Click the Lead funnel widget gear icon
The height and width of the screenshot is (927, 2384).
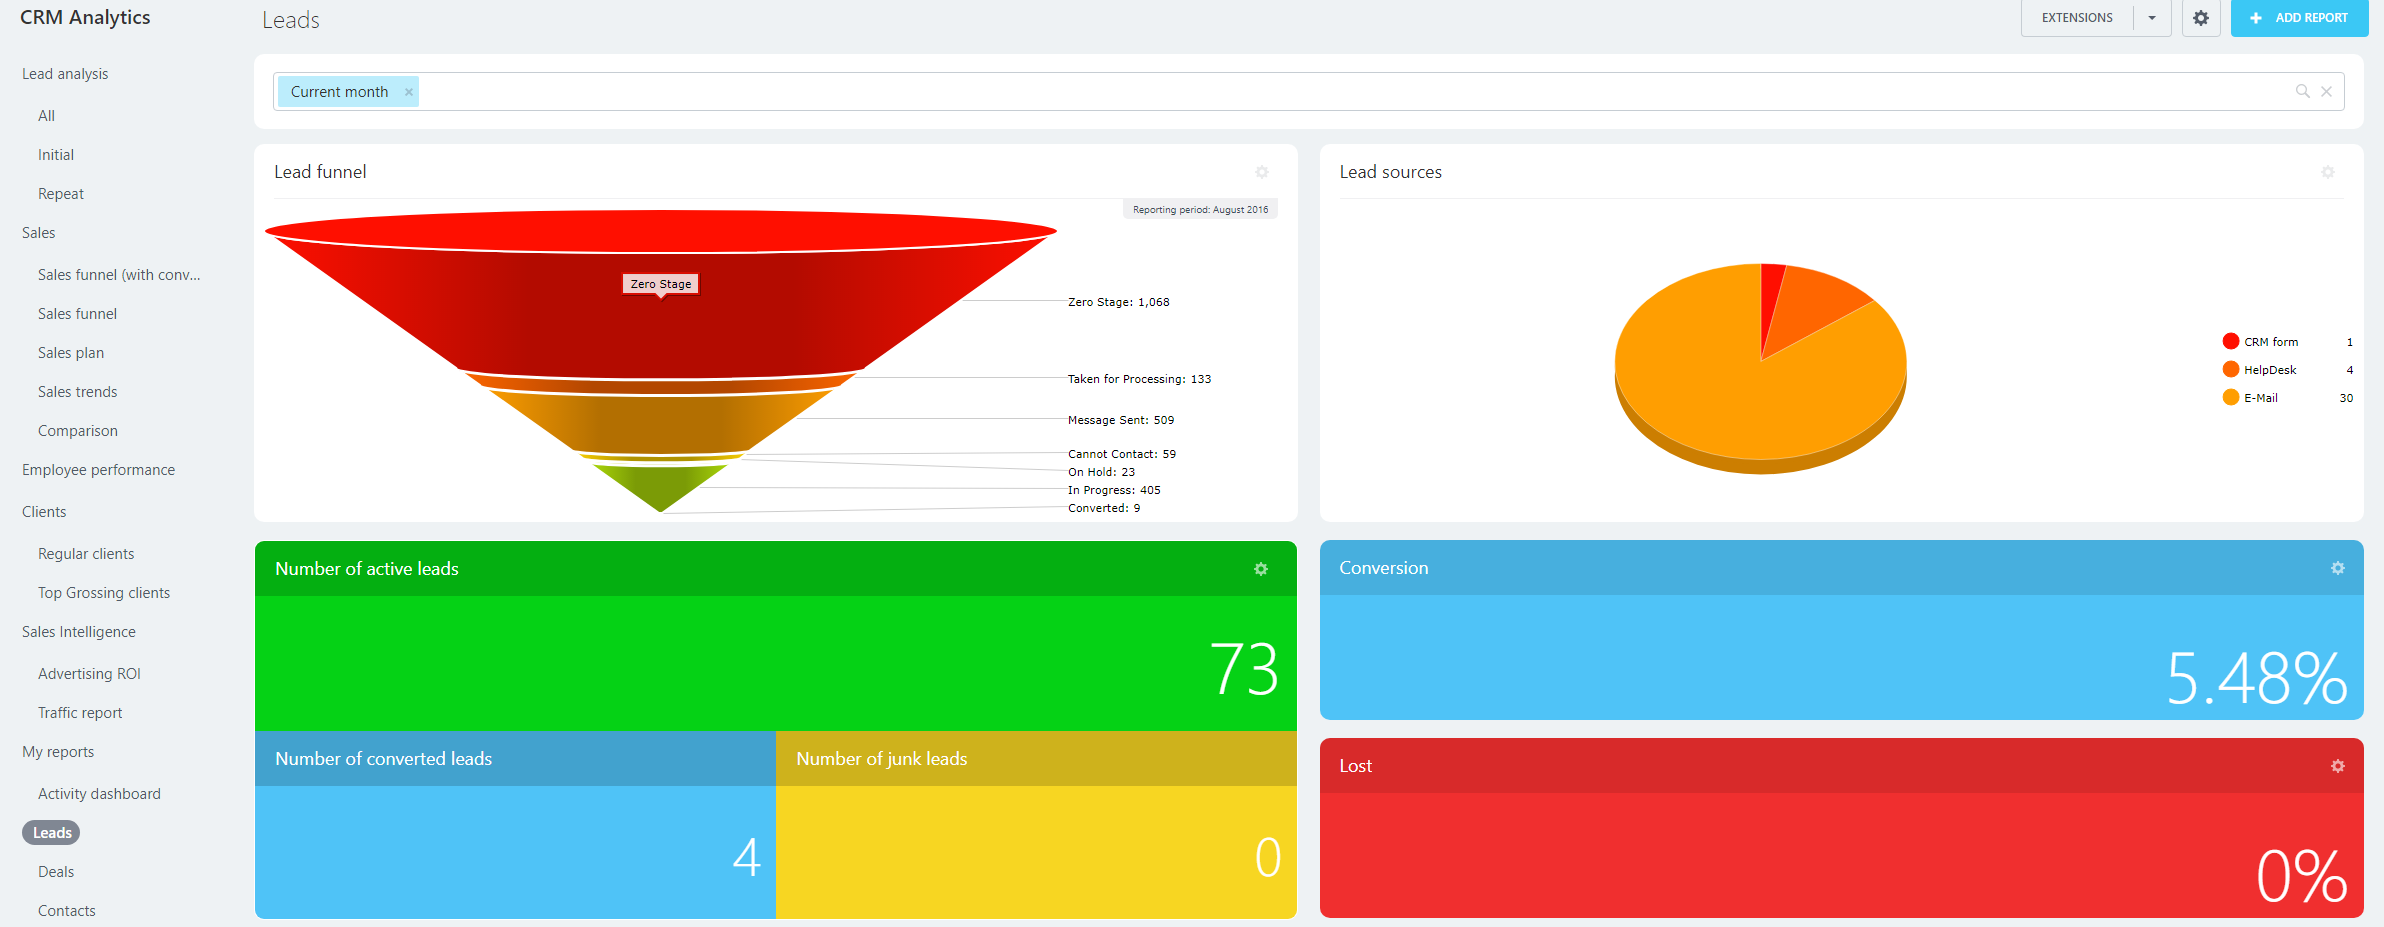click(x=1262, y=172)
